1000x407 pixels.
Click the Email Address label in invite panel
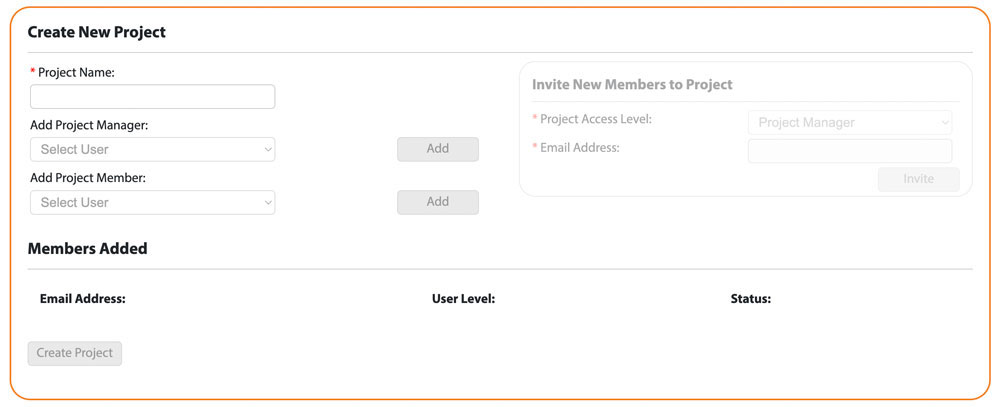[x=580, y=148]
